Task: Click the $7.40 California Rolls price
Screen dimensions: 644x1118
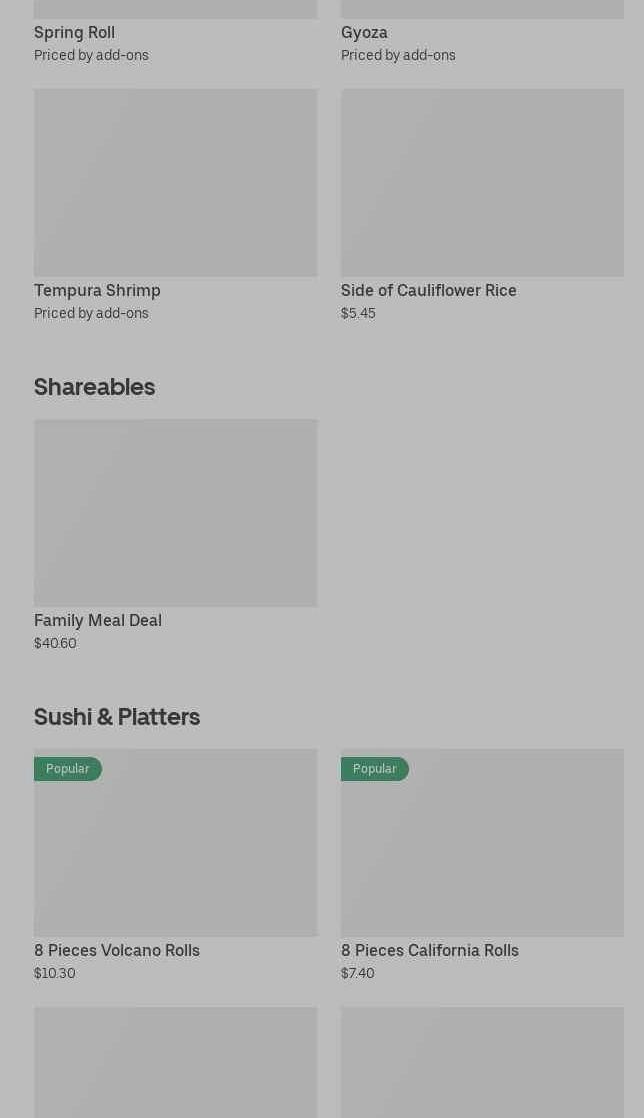Action: [357, 973]
